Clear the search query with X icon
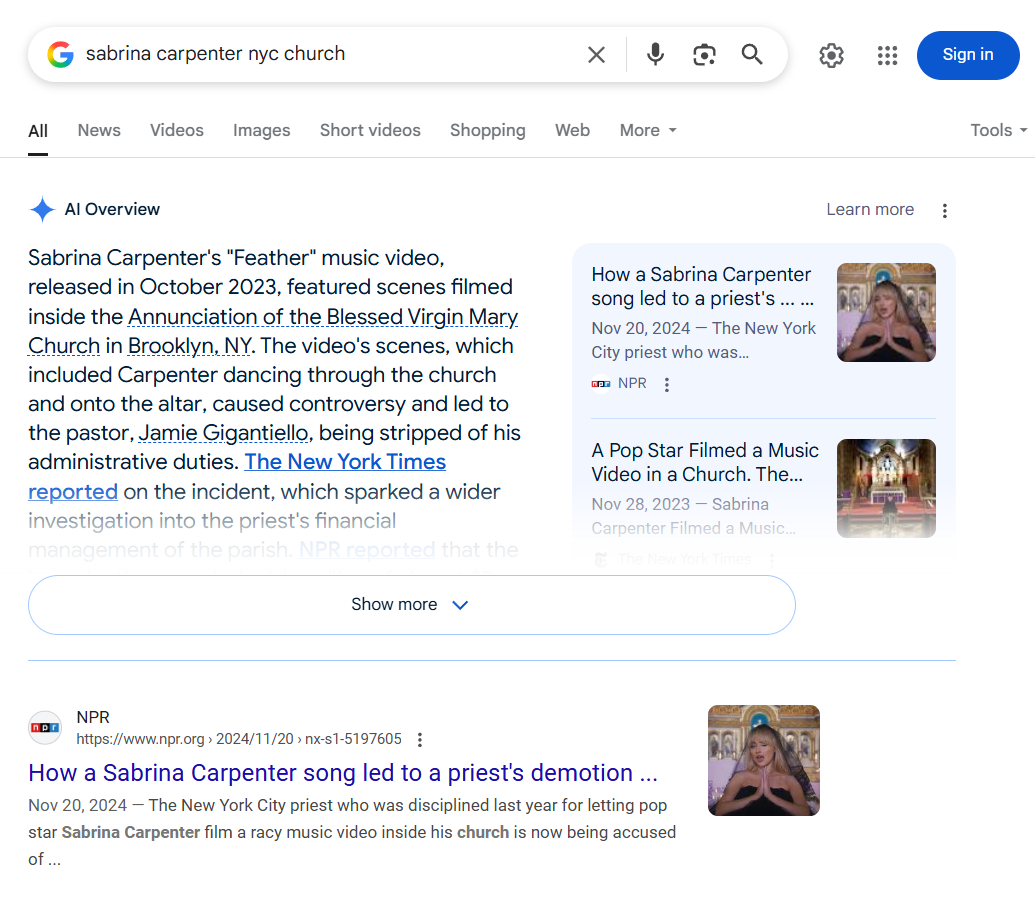This screenshot has width=1035, height=902. coord(596,55)
